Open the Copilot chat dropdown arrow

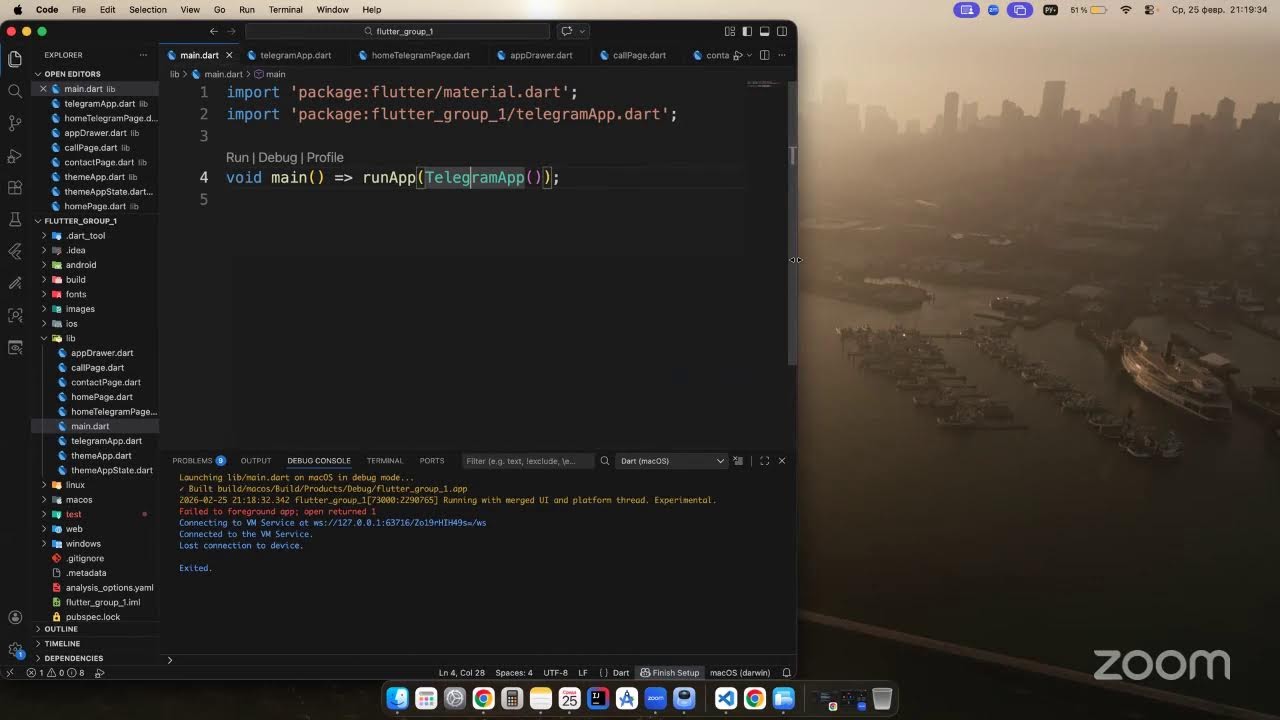[583, 31]
